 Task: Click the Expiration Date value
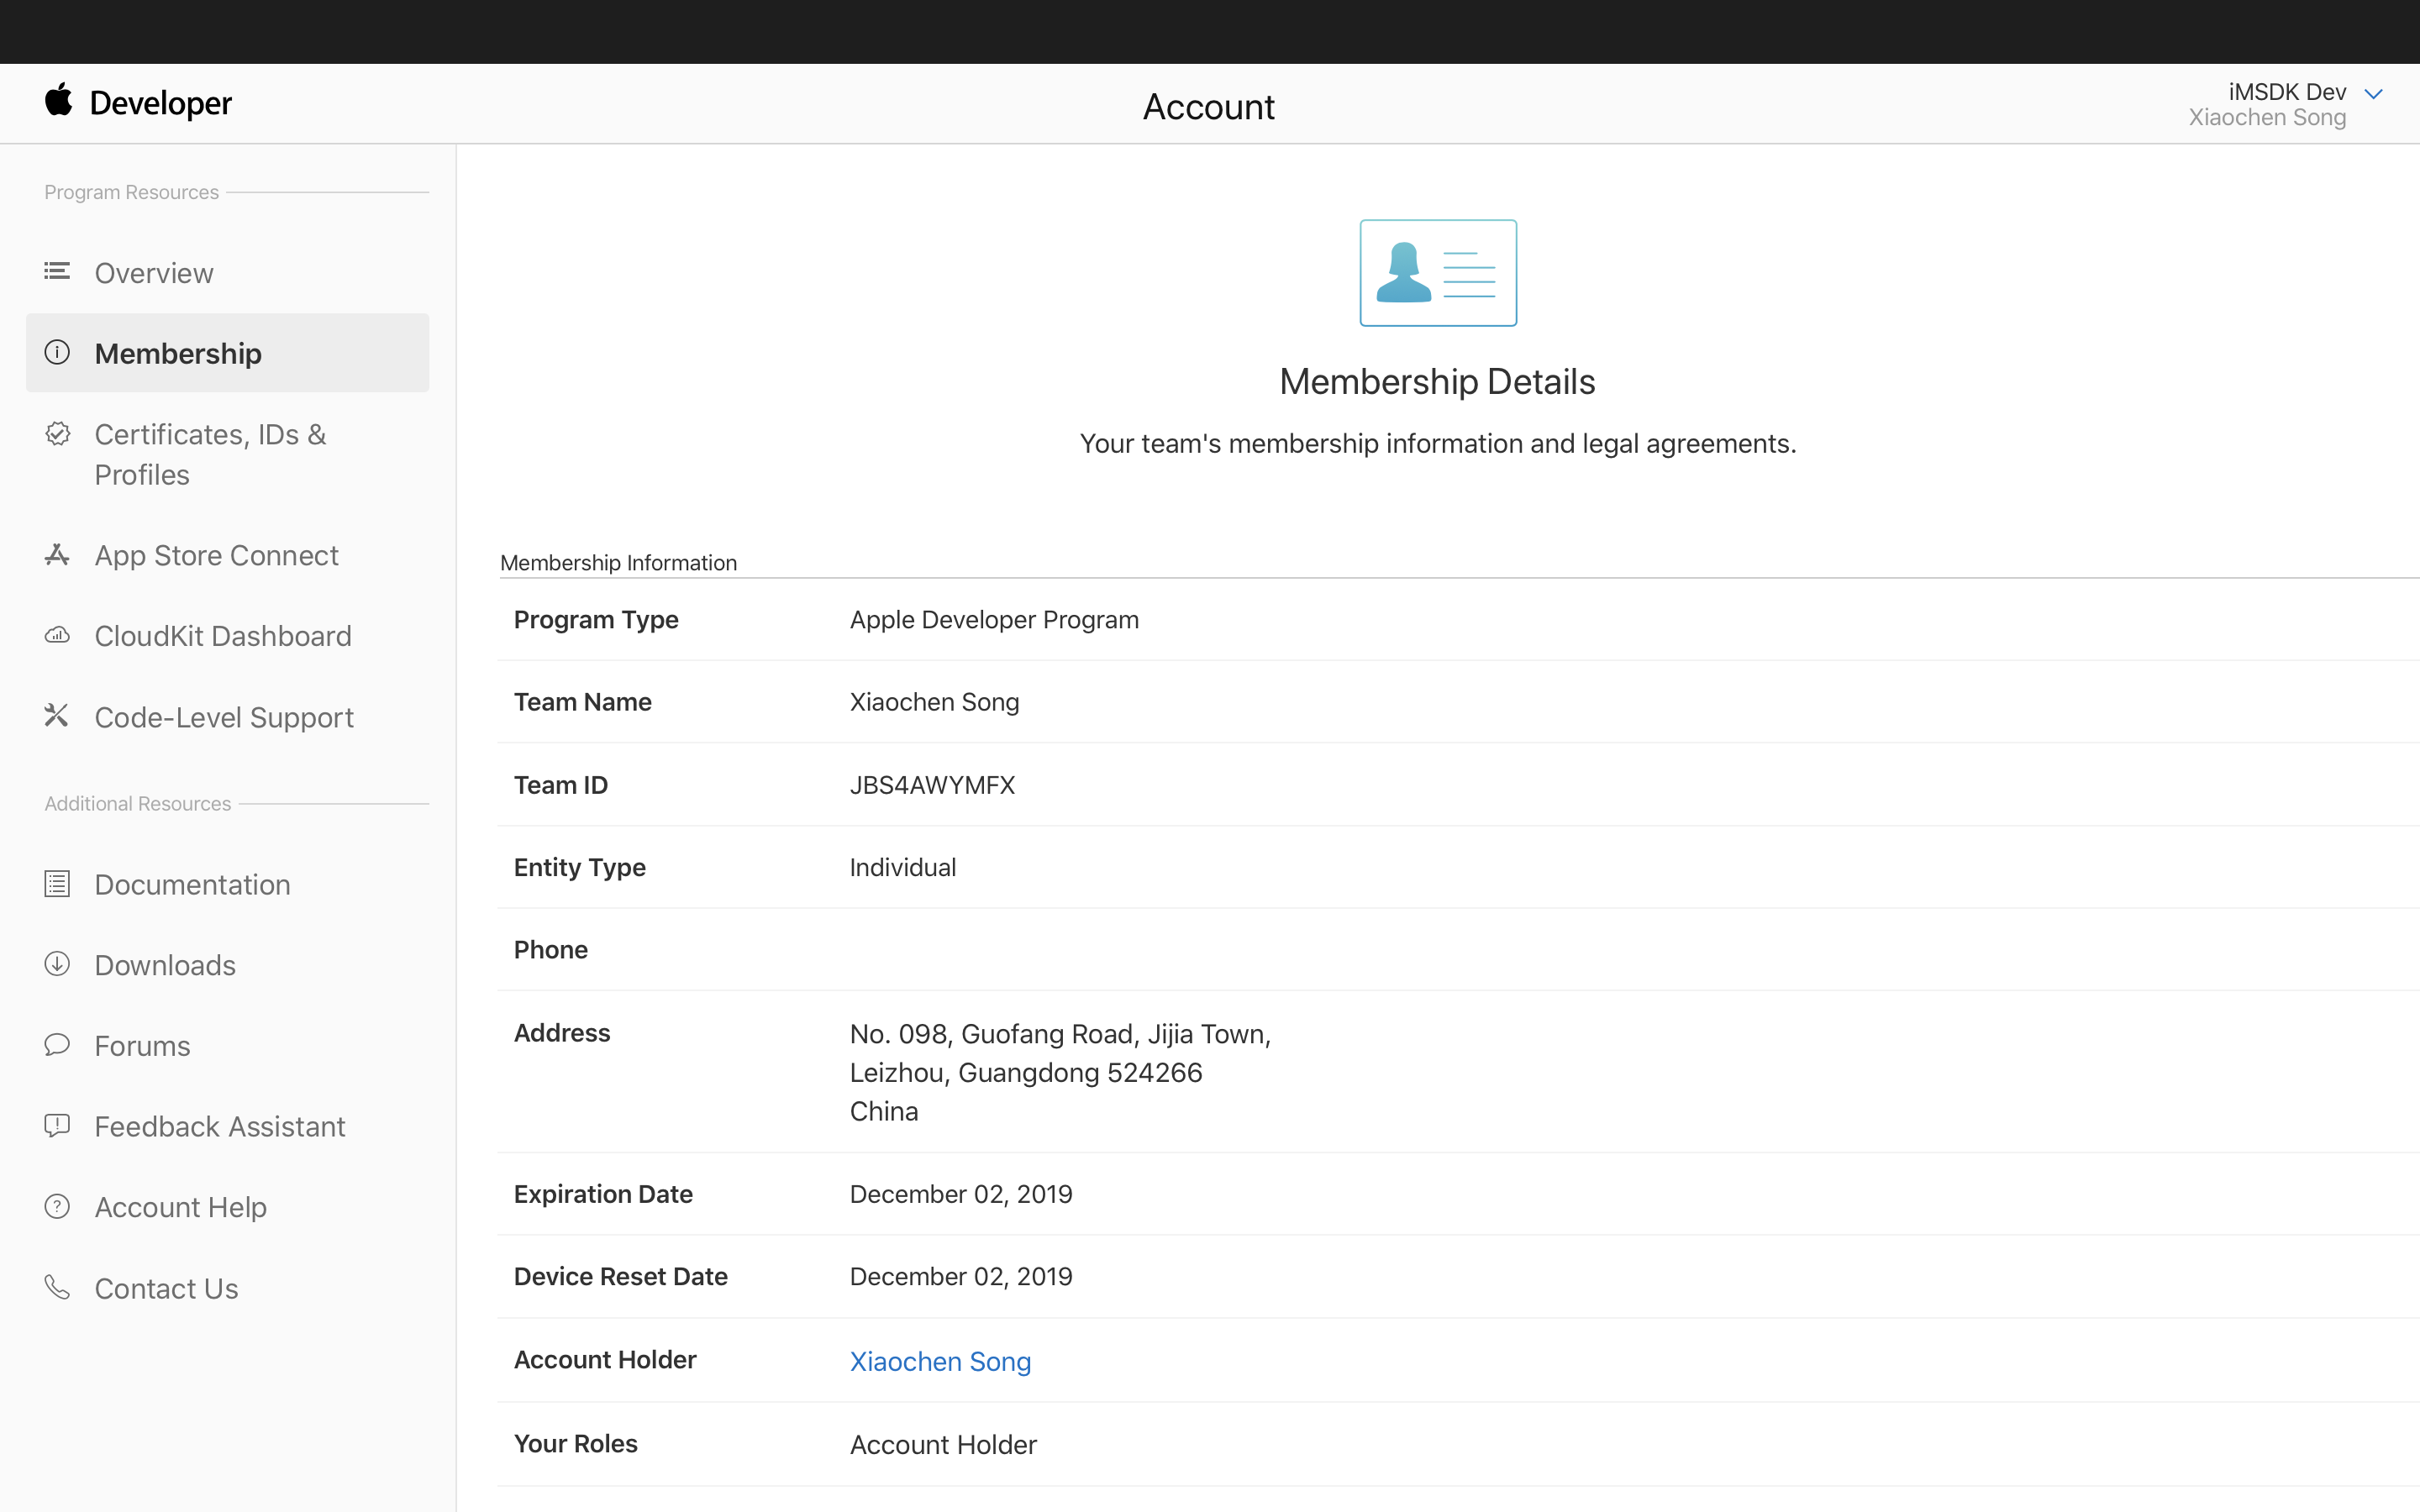point(960,1194)
